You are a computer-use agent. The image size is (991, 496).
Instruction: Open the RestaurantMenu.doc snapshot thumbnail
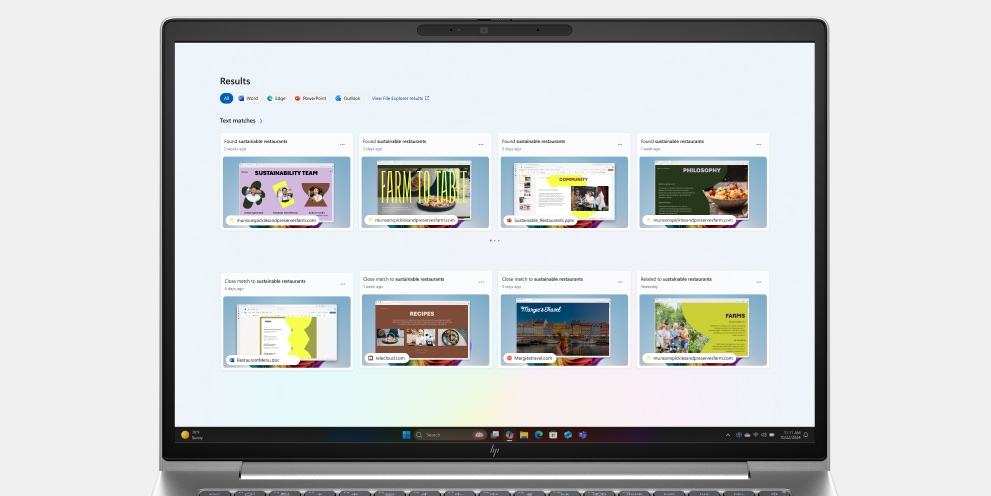(x=286, y=332)
